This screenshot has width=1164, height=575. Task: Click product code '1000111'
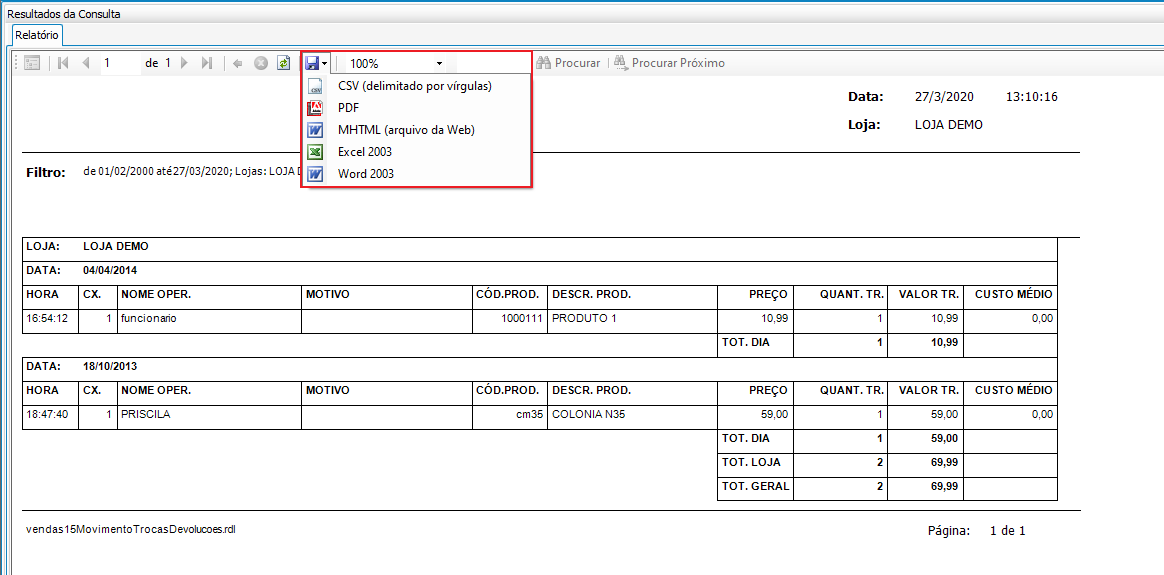click(523, 318)
